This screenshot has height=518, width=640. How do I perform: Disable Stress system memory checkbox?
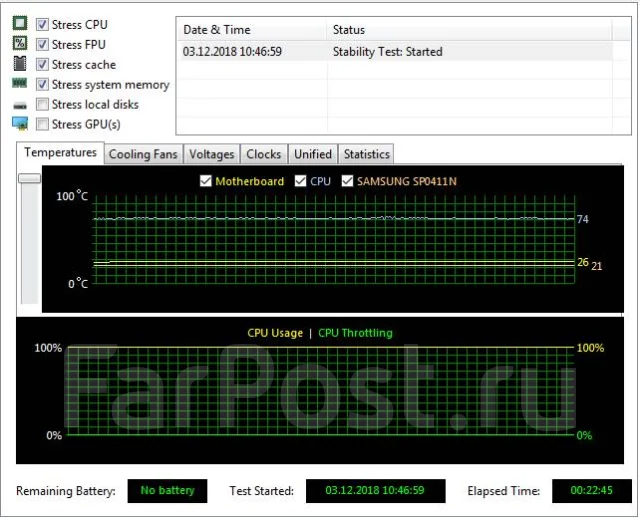pos(42,84)
